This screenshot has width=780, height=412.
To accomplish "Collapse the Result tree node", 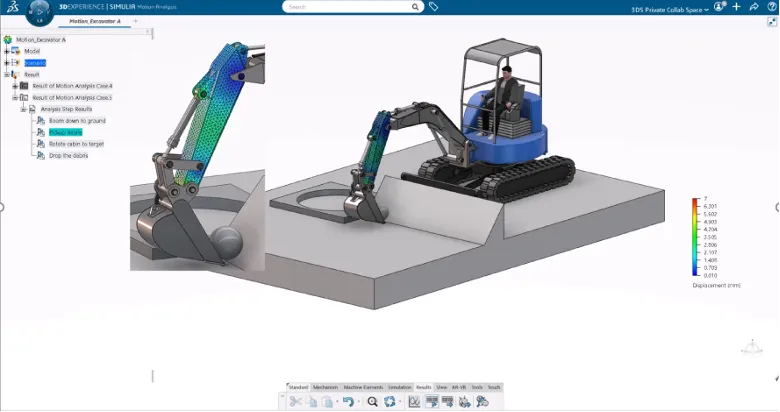I will (7, 74).
